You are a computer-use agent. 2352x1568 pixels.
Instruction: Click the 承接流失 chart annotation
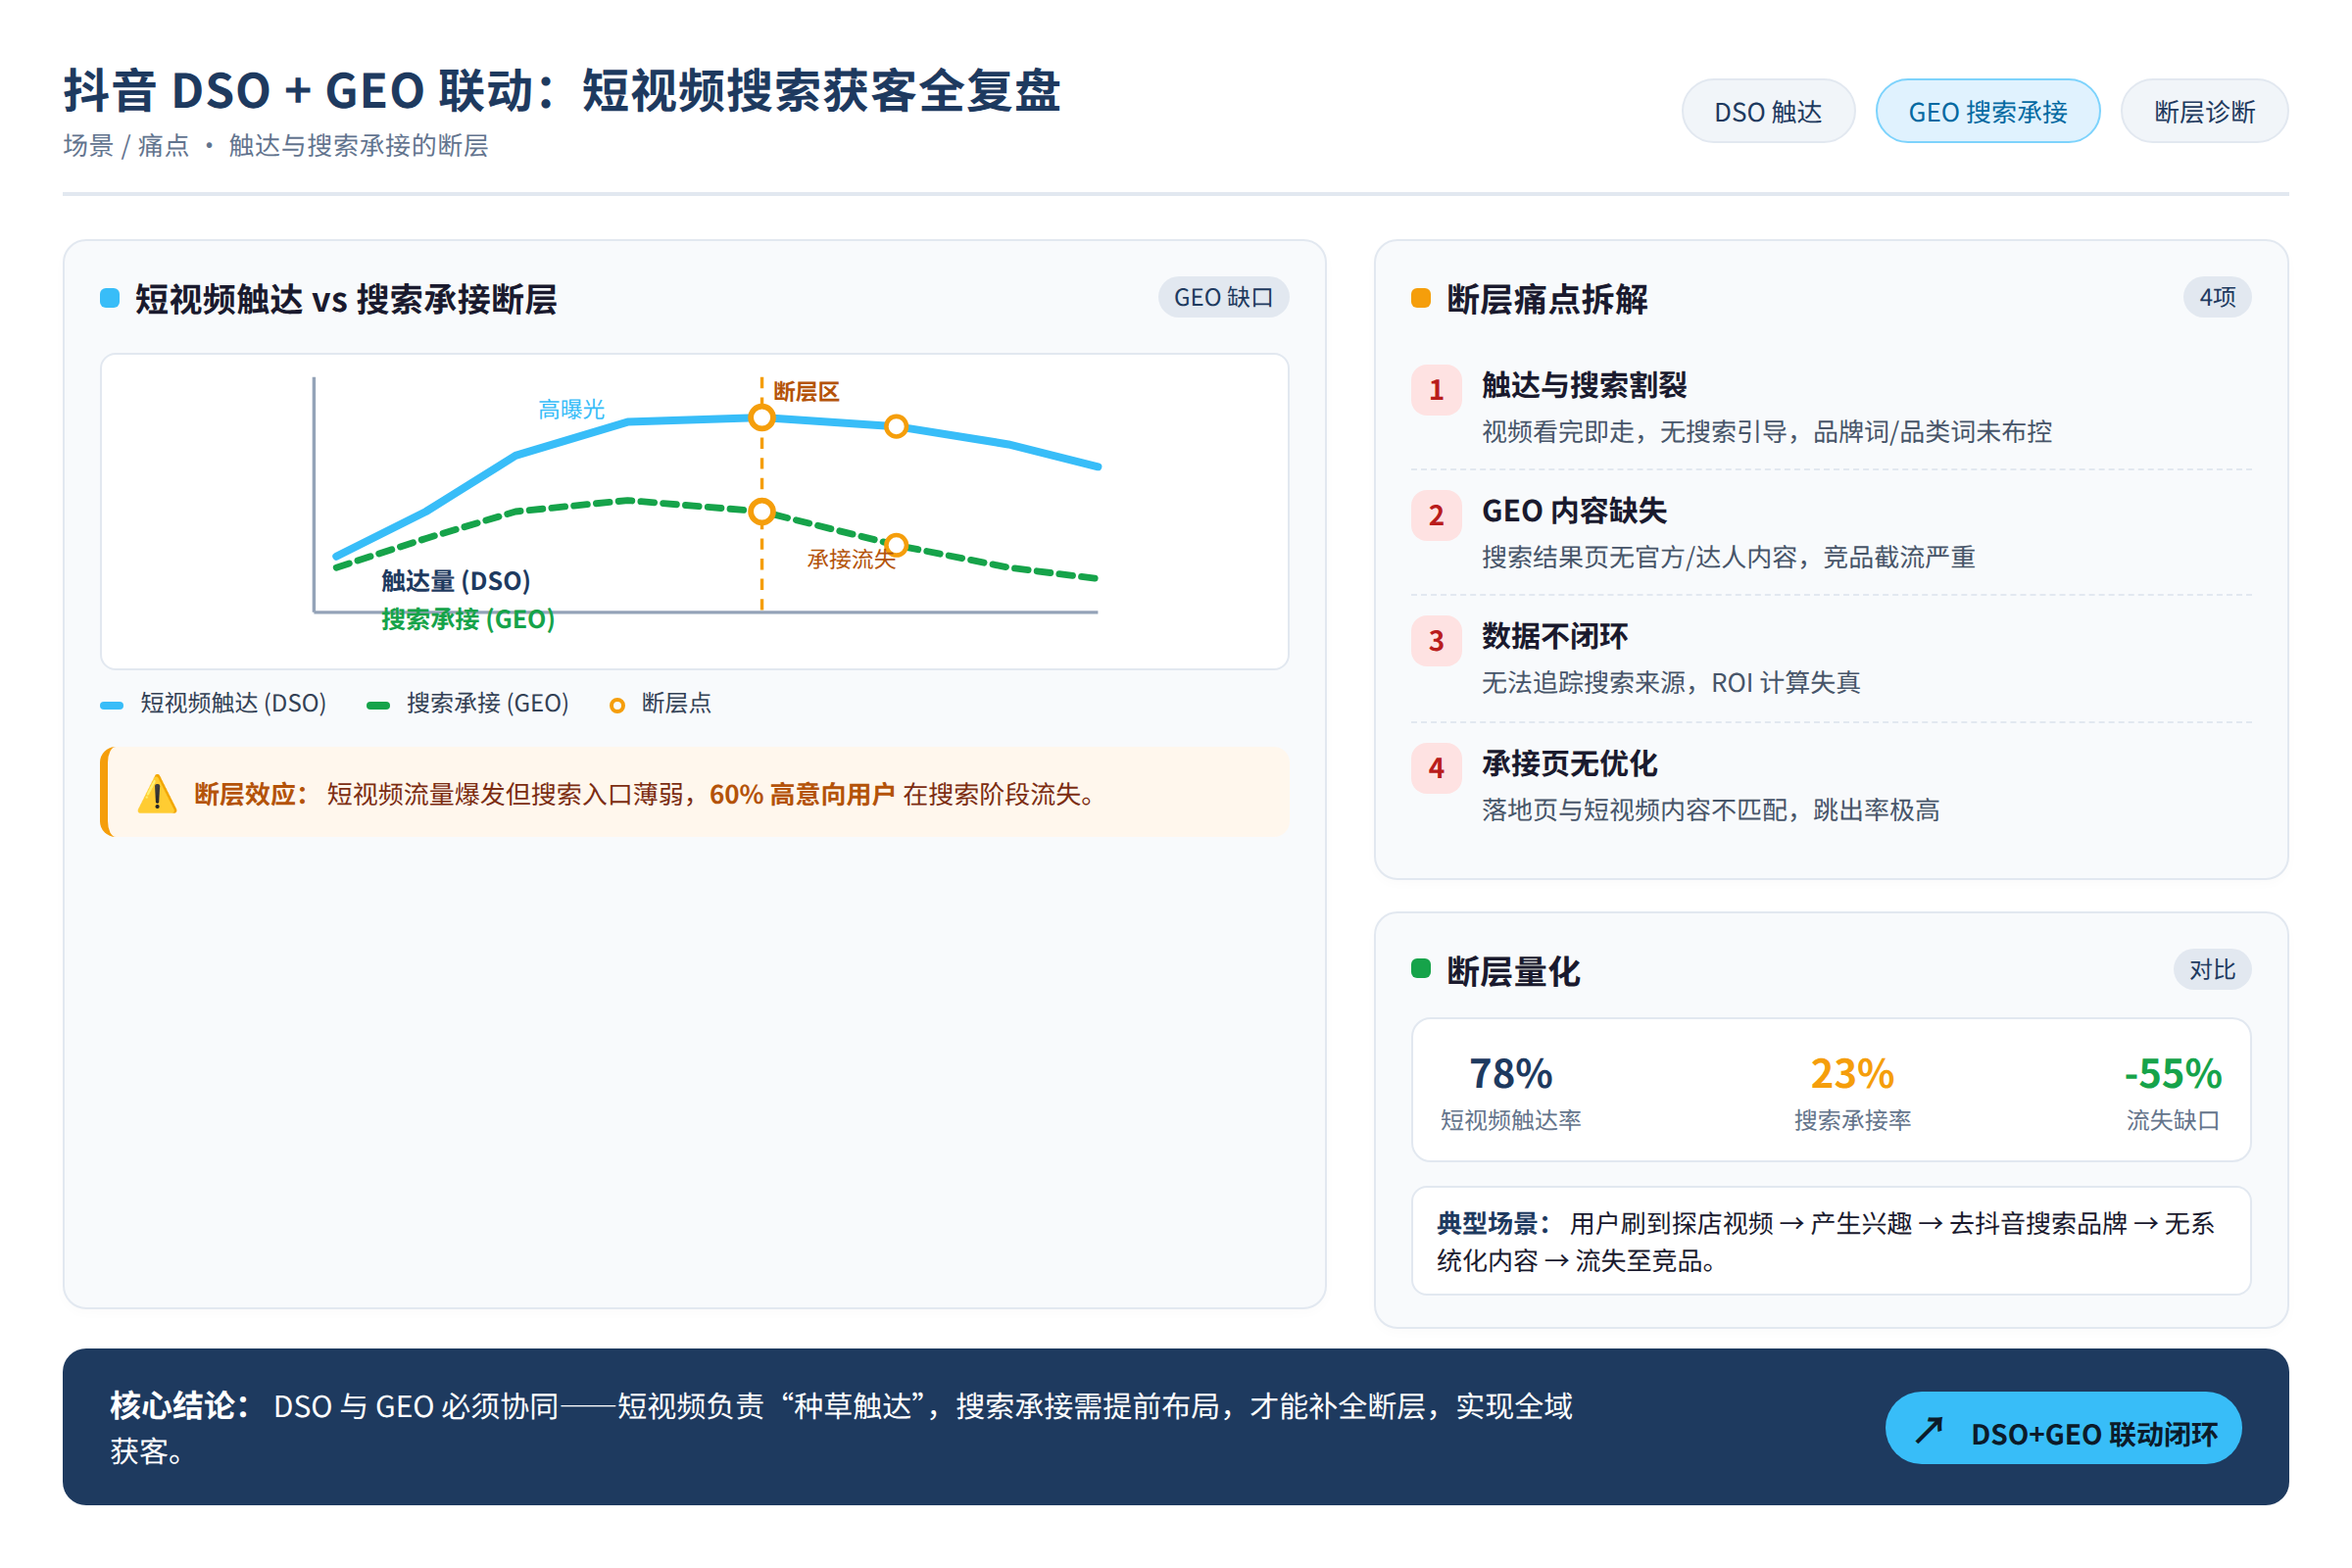click(851, 559)
